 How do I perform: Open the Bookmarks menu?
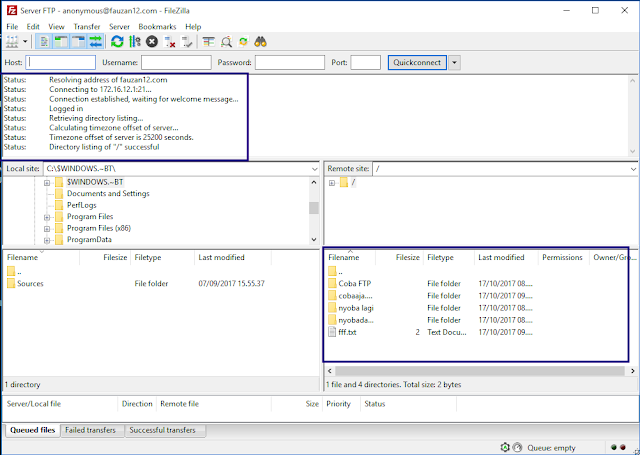pos(157,27)
